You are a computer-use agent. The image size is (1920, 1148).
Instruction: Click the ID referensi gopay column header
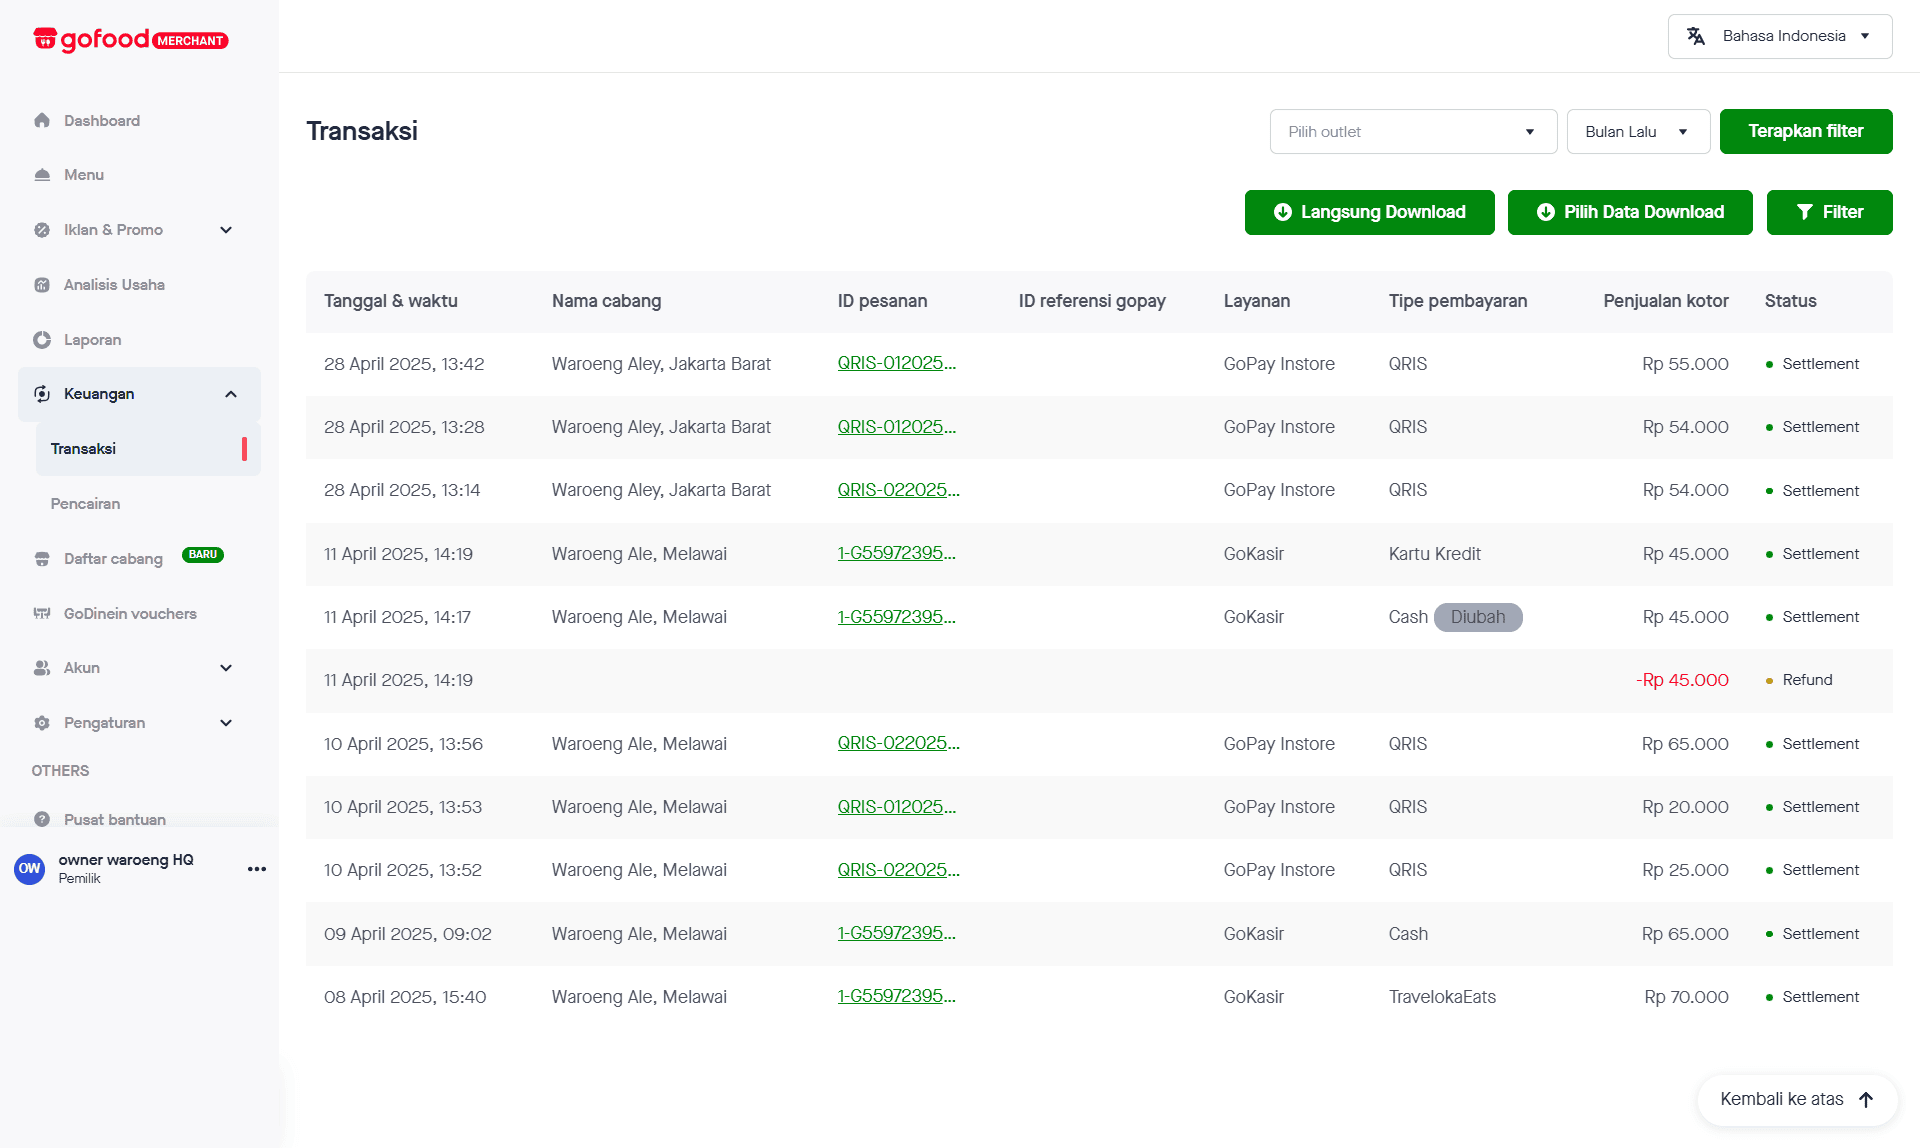[x=1092, y=301]
